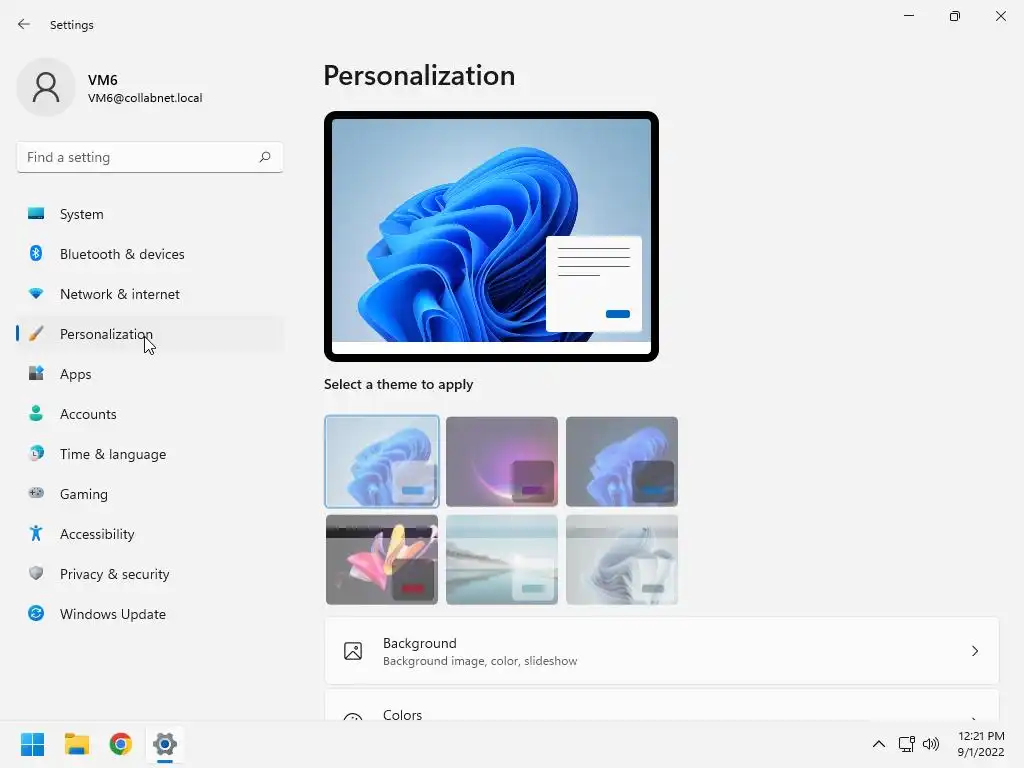Click the VM6@collabnet.local account name
The image size is (1024, 768).
pos(145,98)
